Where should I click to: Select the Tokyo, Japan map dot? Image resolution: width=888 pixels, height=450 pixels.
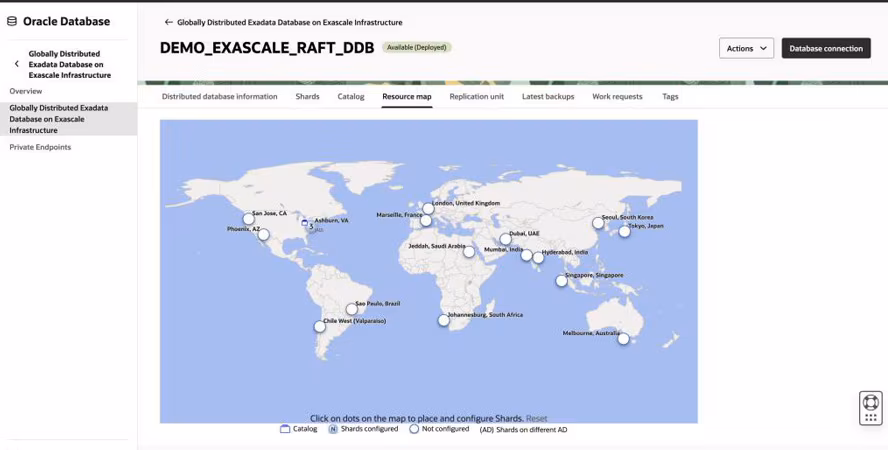[624, 232]
